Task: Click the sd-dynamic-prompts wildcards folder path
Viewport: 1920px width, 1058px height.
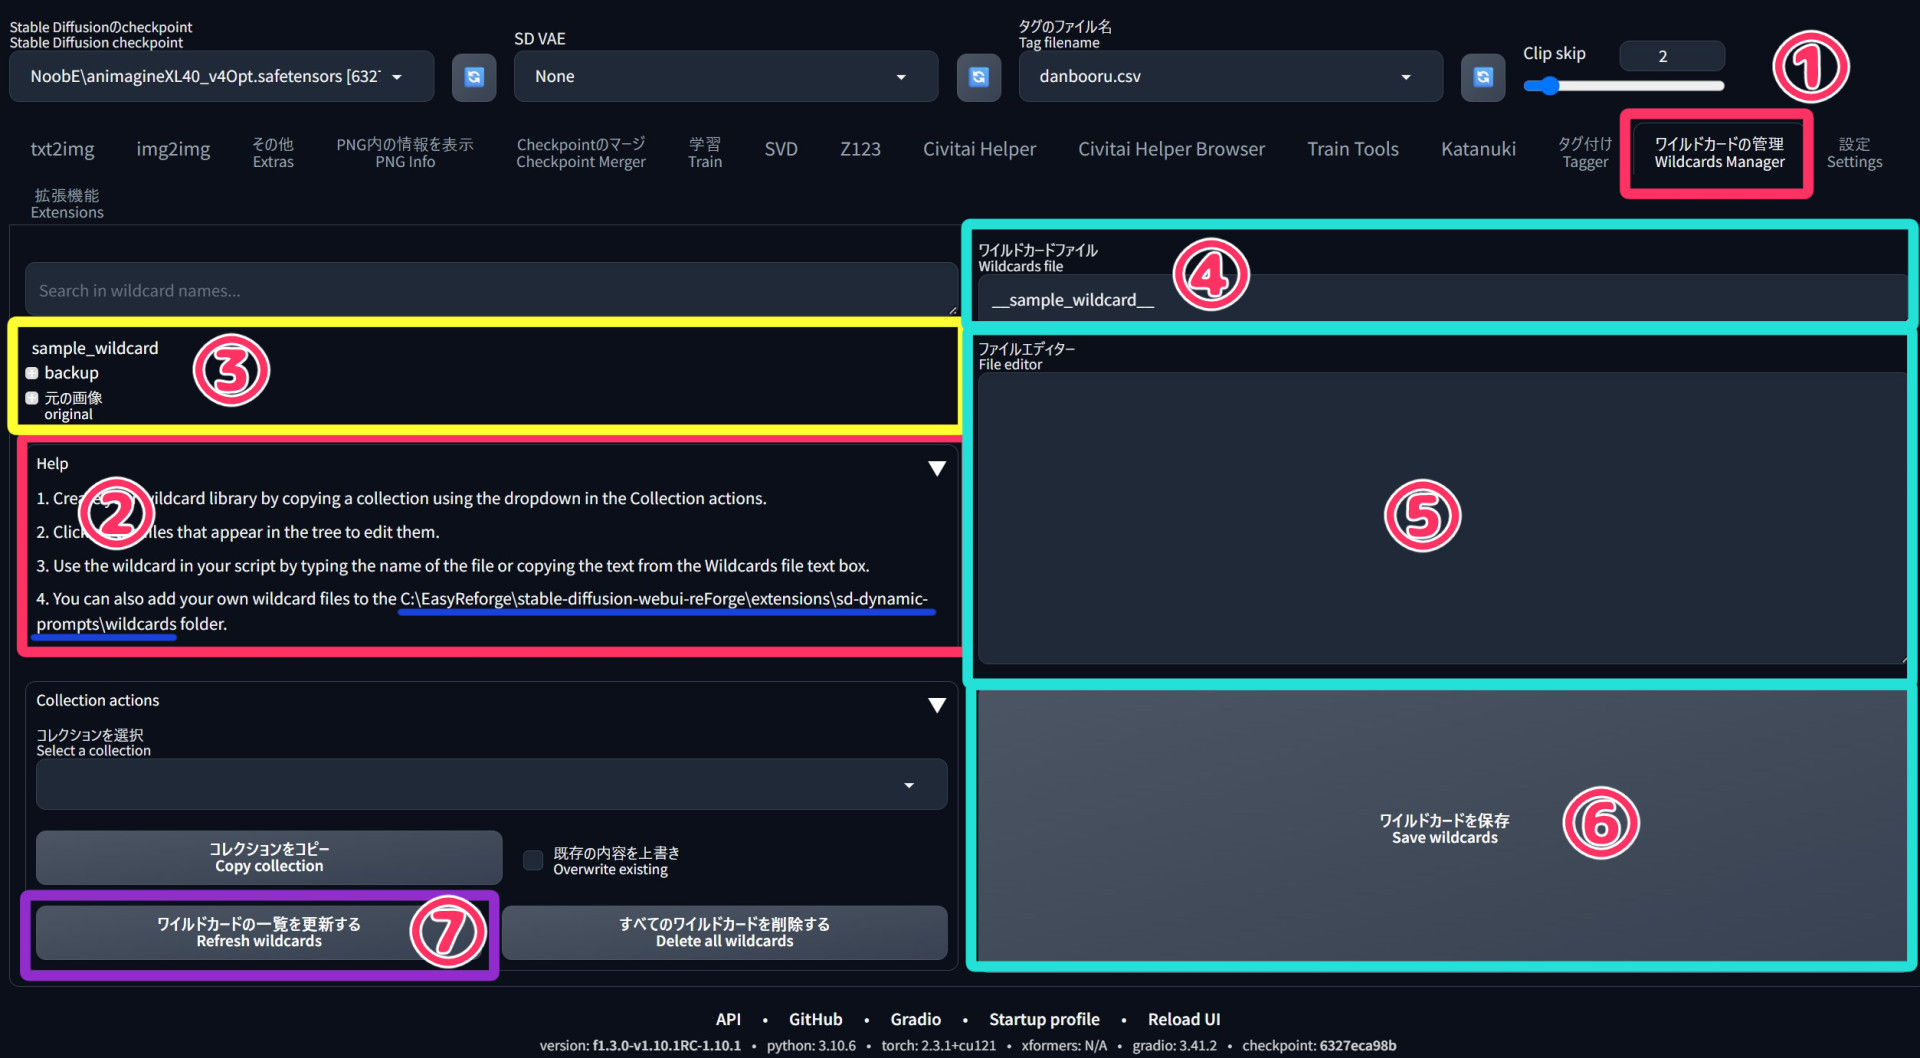Action: point(482,611)
